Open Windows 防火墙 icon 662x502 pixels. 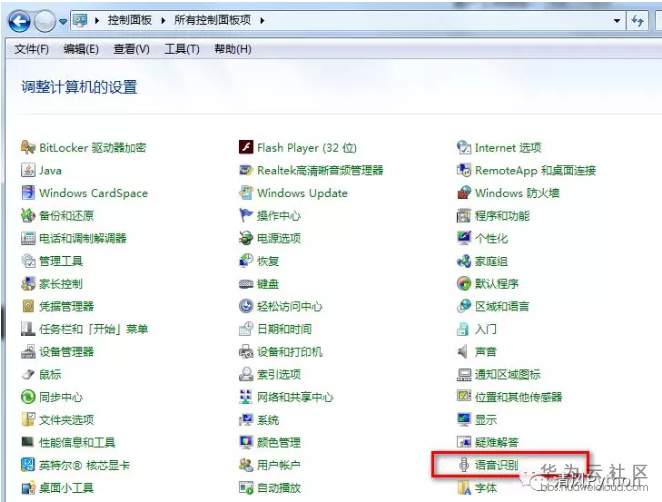(x=464, y=193)
